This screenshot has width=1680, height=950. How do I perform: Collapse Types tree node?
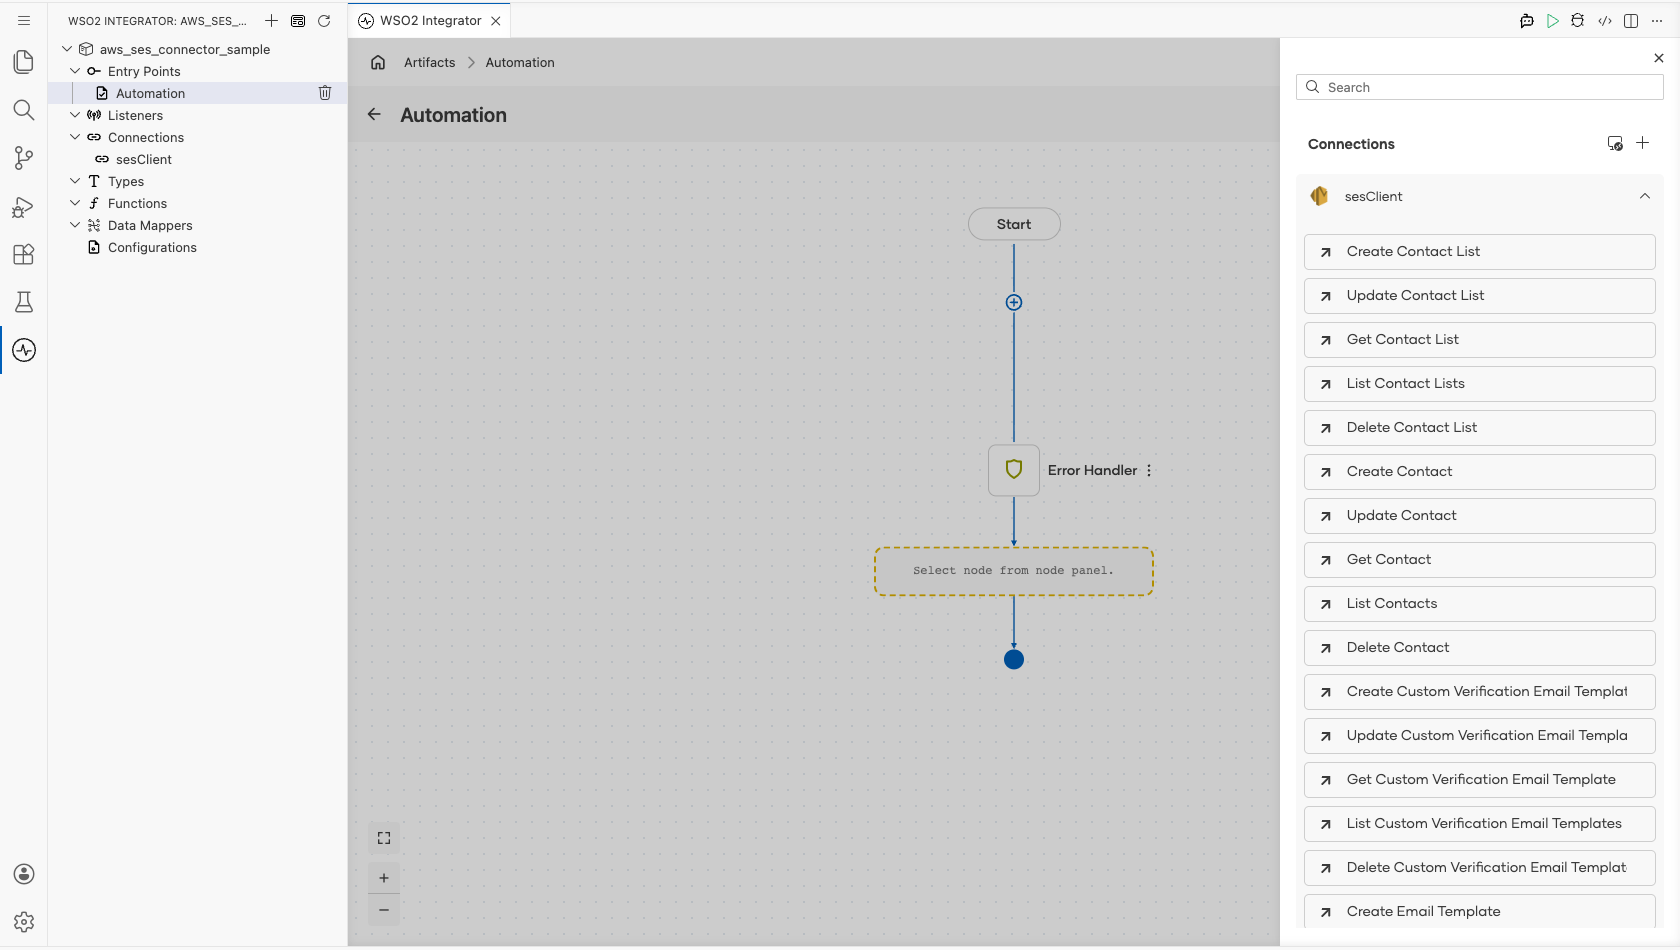pyautogui.click(x=75, y=181)
